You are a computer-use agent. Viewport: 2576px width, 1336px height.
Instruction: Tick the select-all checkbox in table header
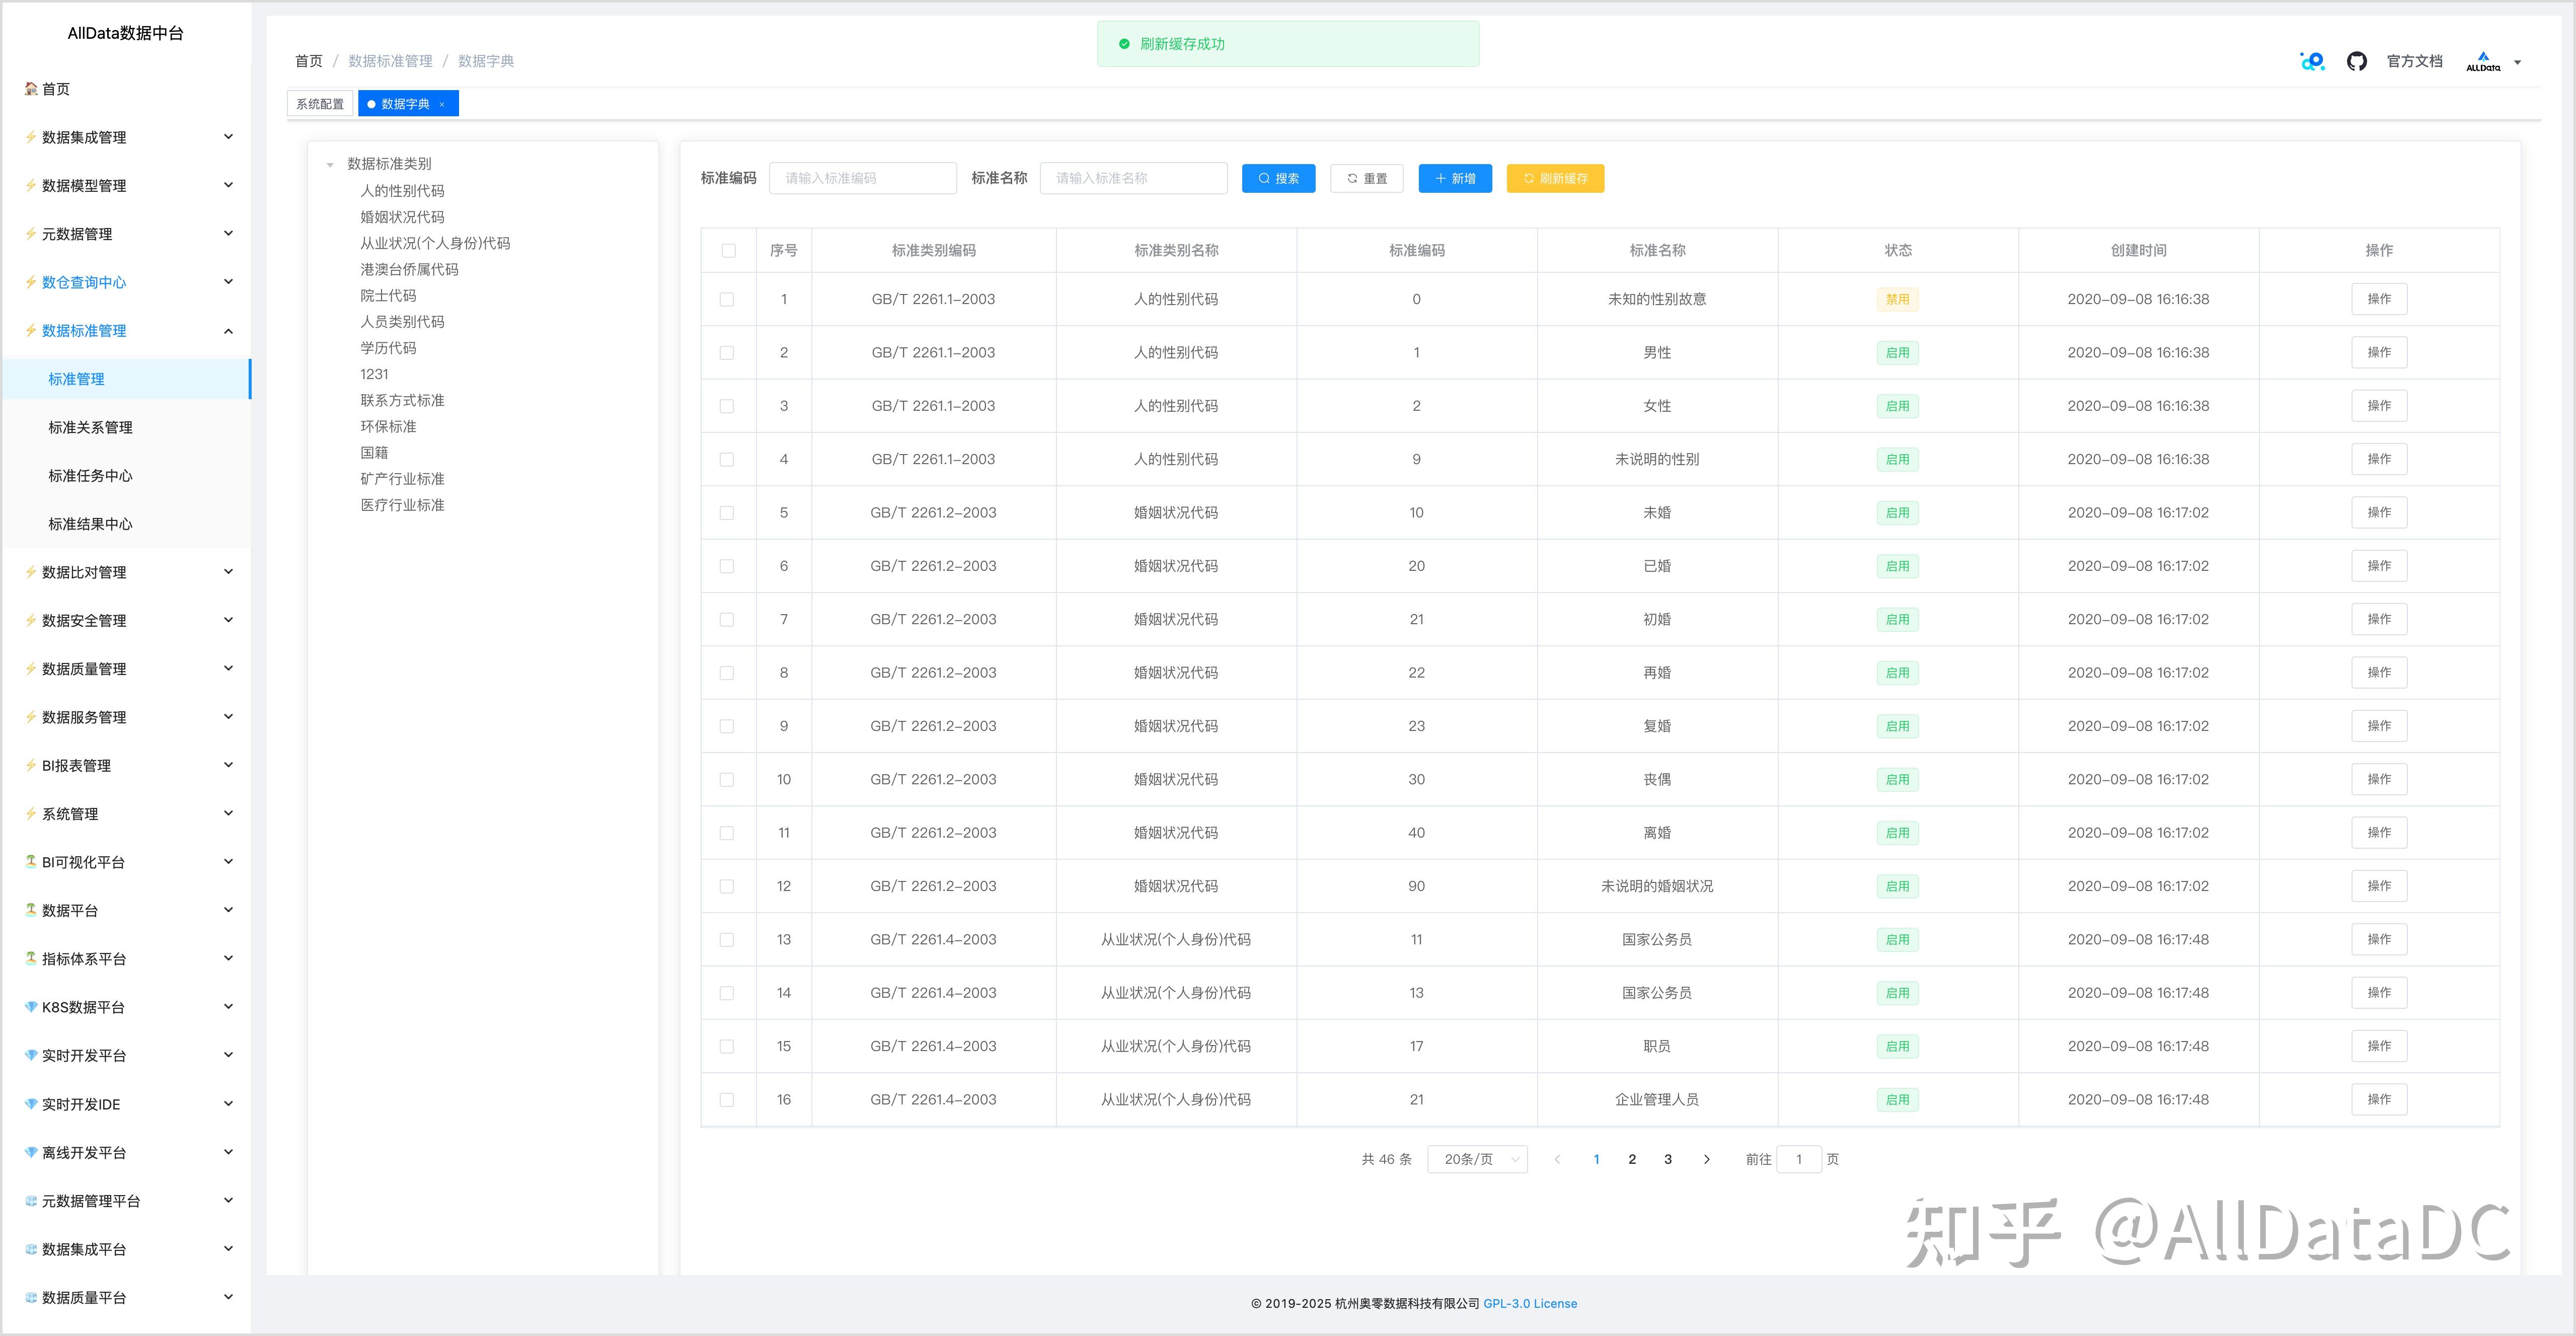tap(728, 251)
